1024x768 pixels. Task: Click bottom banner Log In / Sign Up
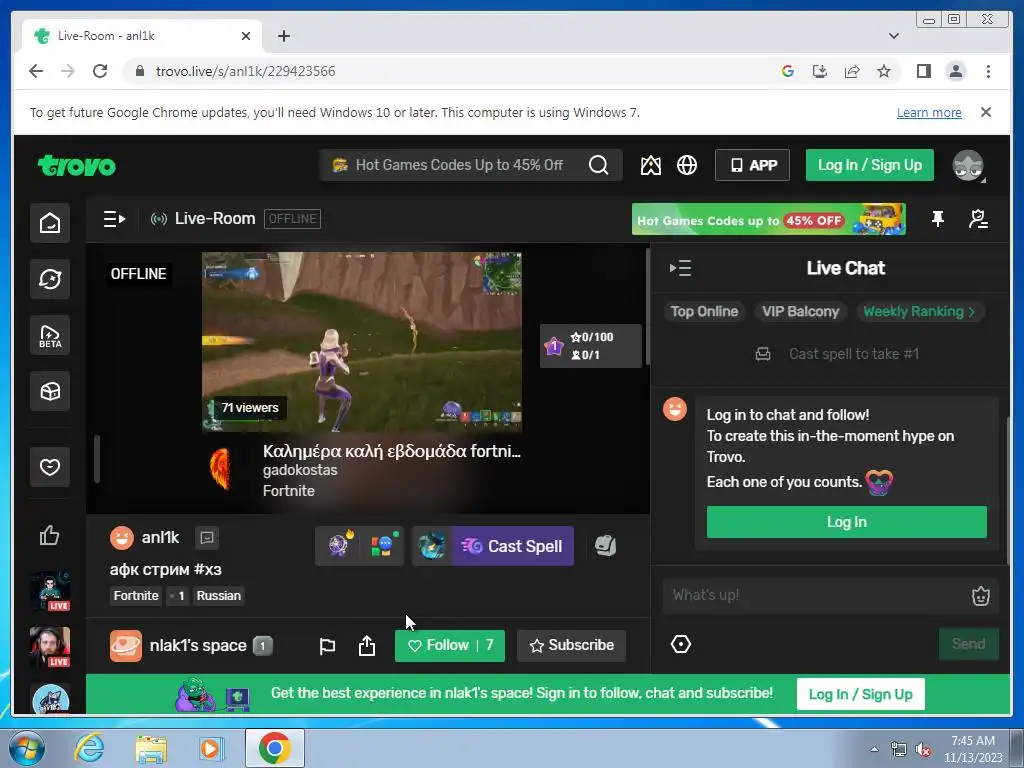(x=860, y=694)
